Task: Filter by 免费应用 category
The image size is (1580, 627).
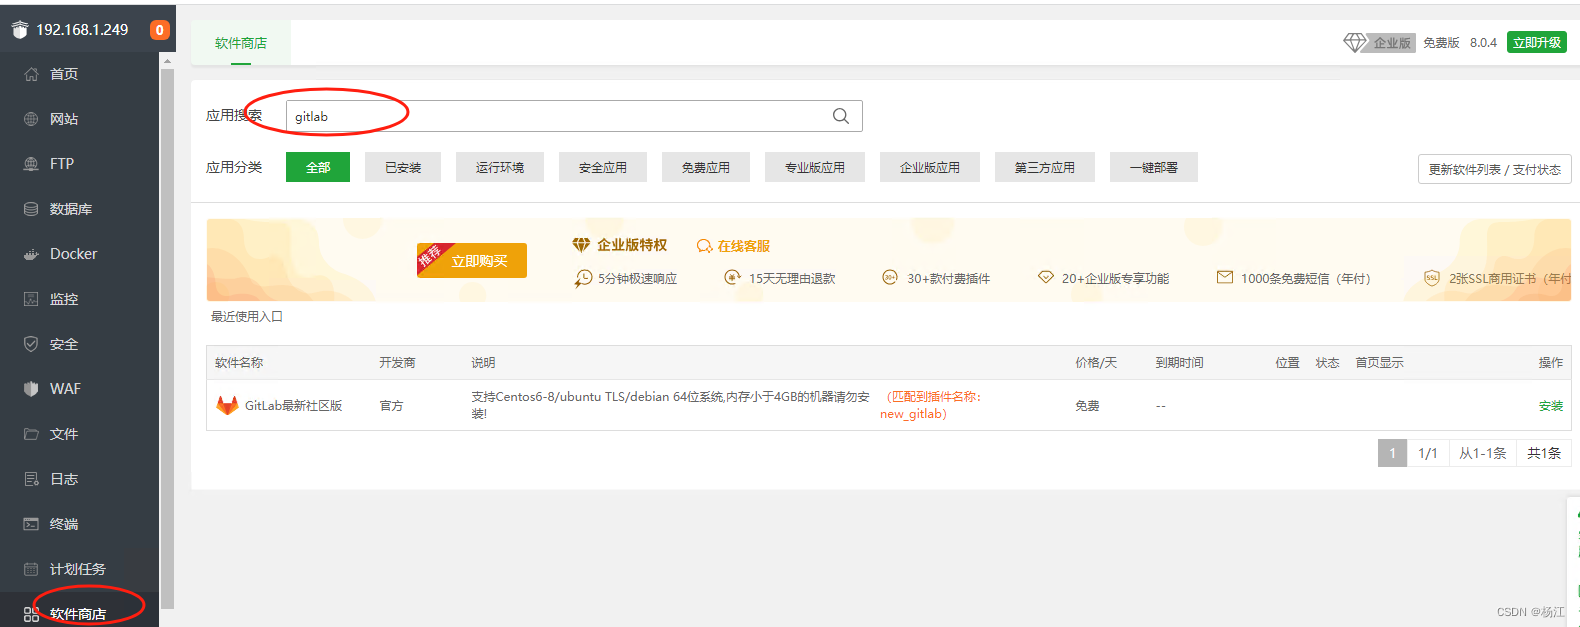Action: 706,167
